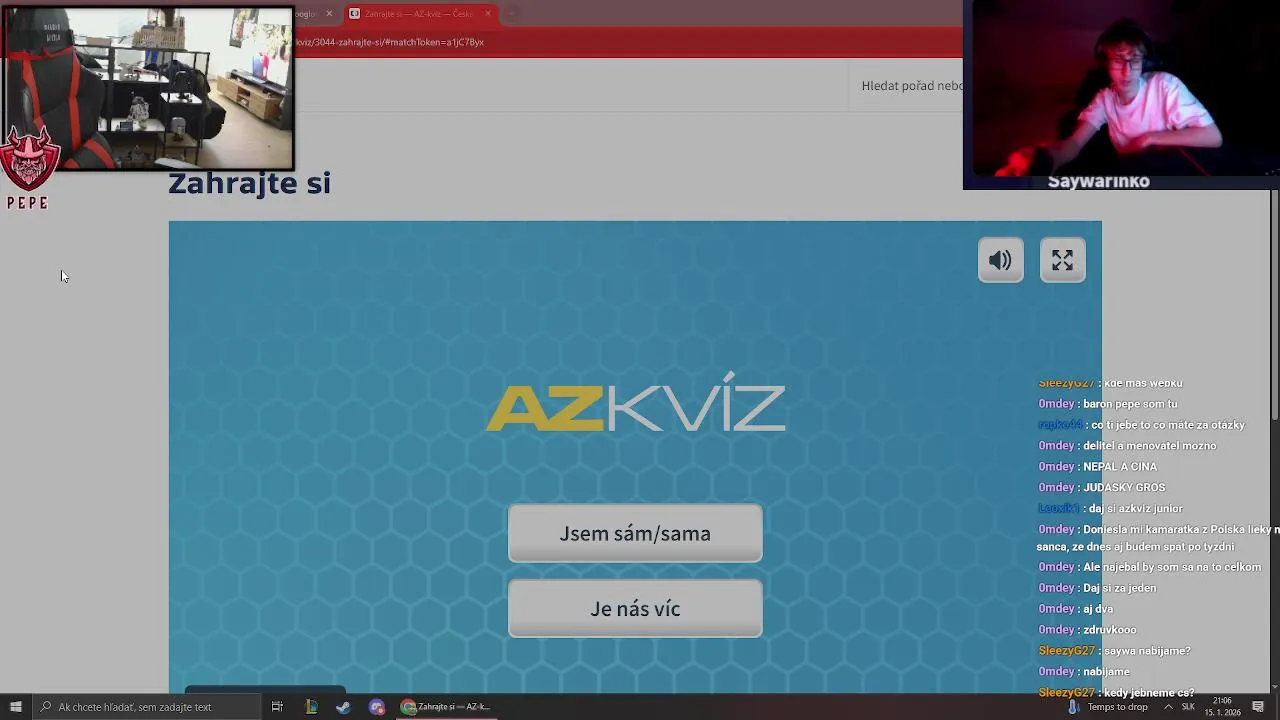1280x720 pixels.
Task: Click the chat message "baron pepe som tu"
Action: [x=1130, y=404]
